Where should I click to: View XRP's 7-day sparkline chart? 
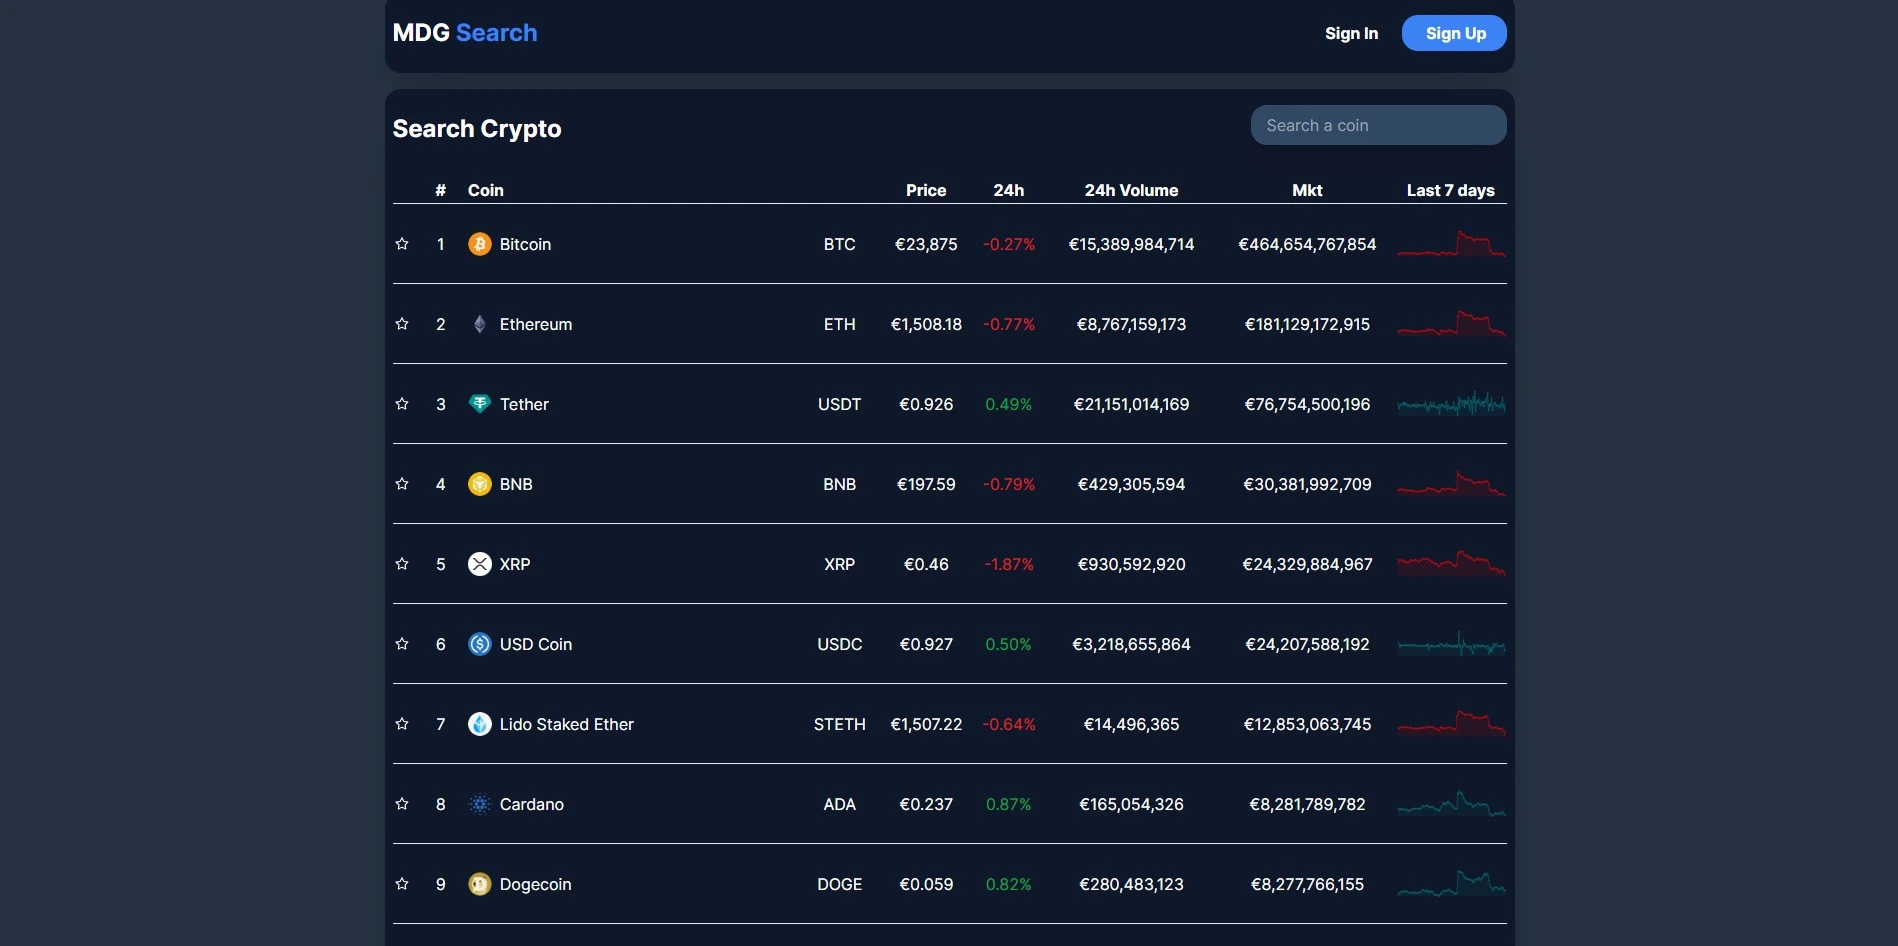click(x=1451, y=564)
